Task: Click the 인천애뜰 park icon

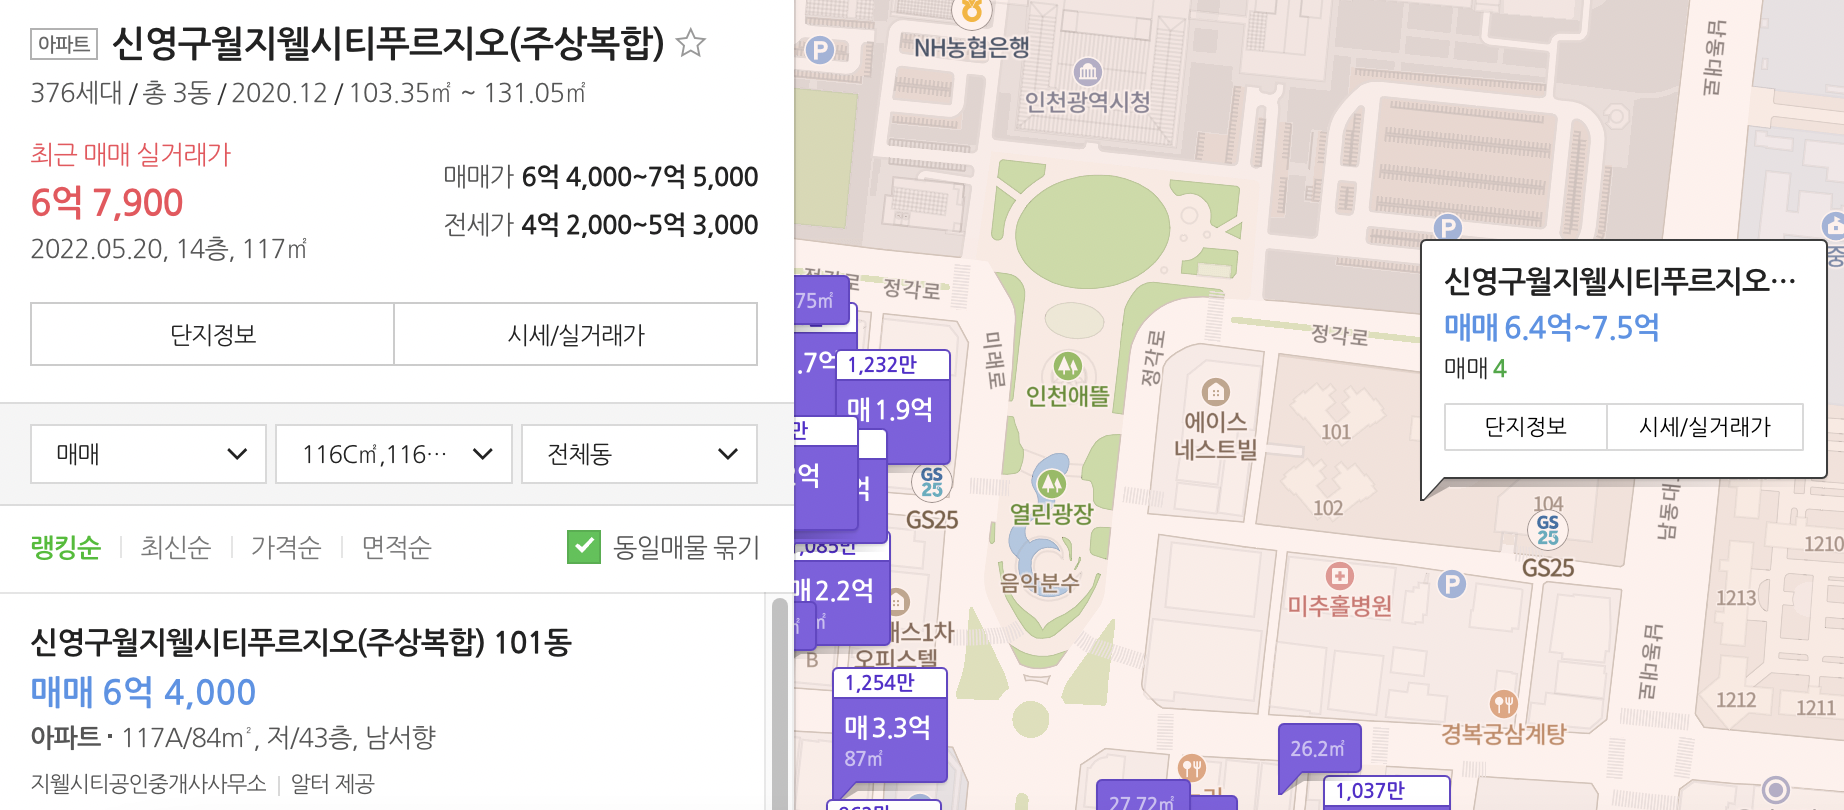Action: point(1068,366)
